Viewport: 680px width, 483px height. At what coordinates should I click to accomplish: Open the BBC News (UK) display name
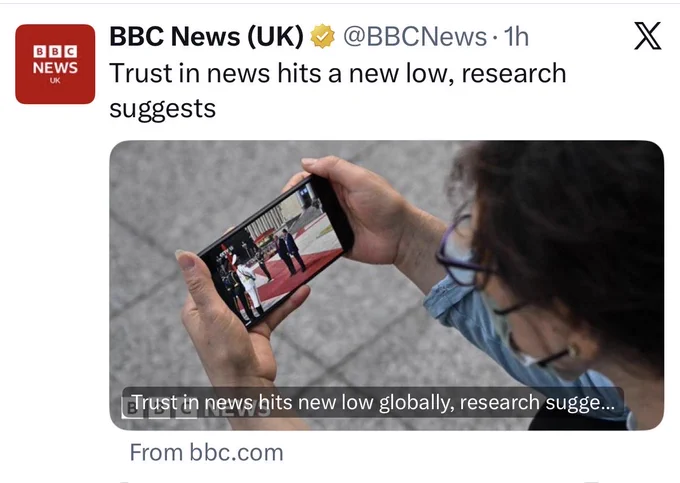(206, 36)
